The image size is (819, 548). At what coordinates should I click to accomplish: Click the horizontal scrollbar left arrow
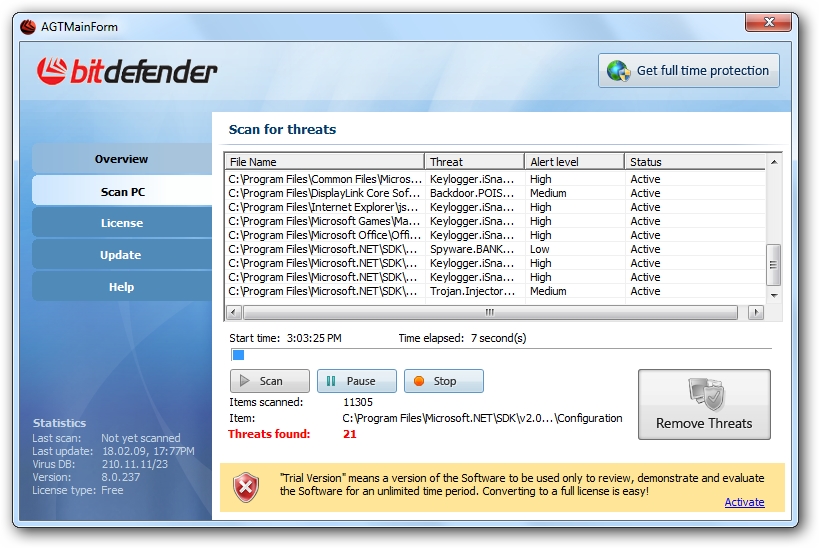click(233, 312)
